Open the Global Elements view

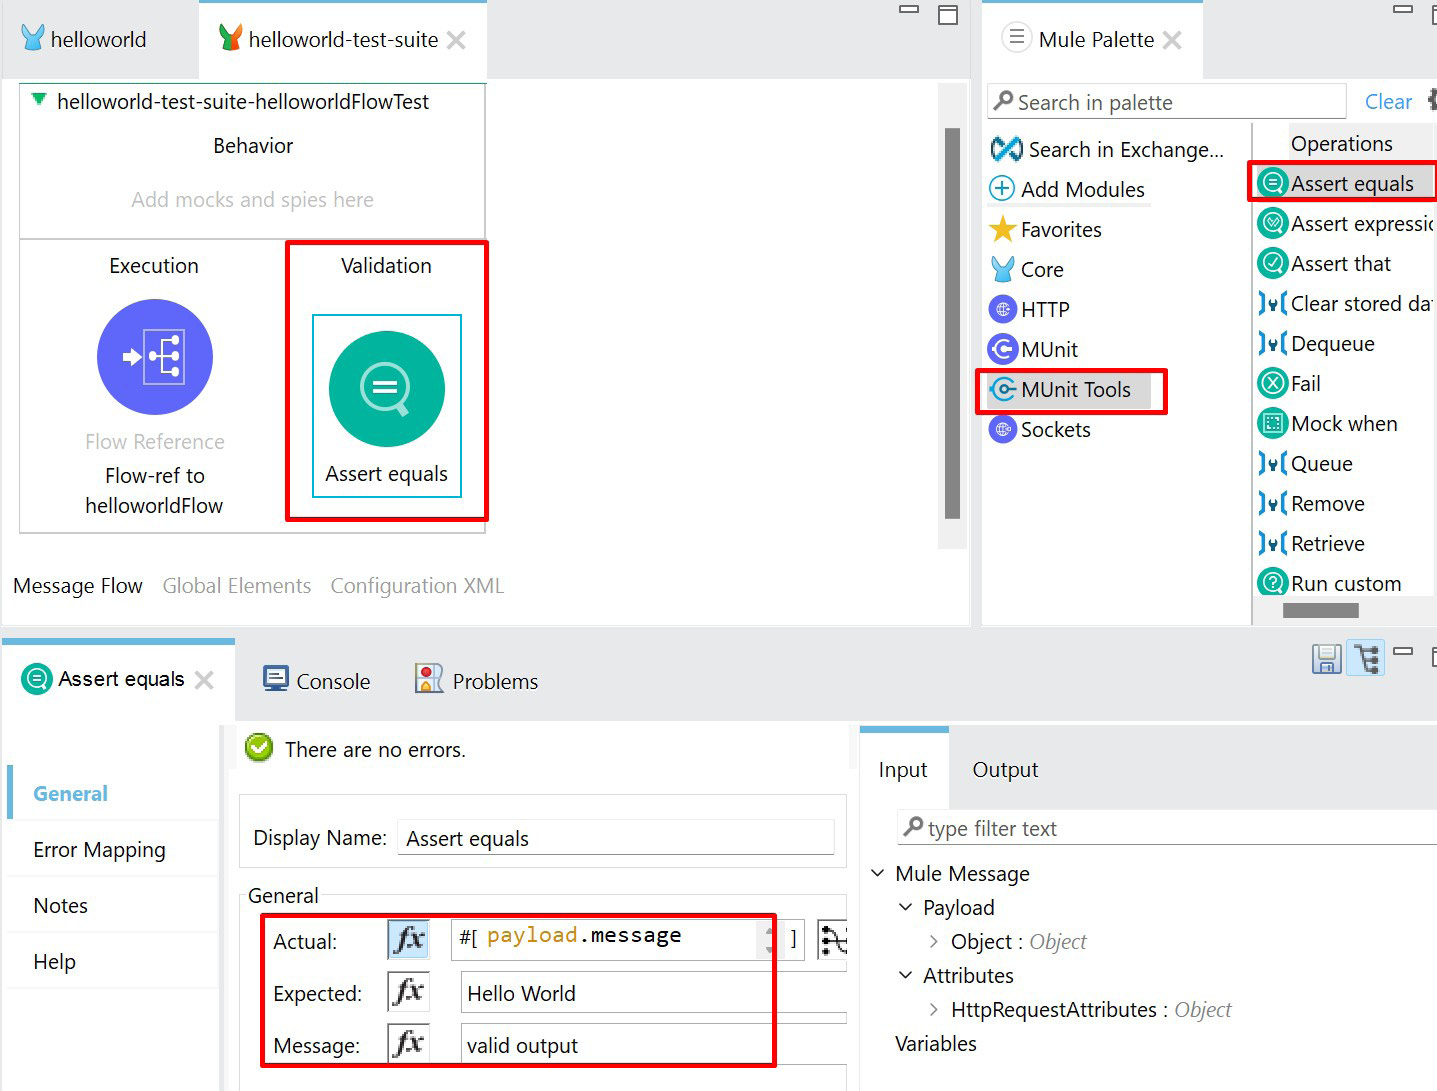237,586
